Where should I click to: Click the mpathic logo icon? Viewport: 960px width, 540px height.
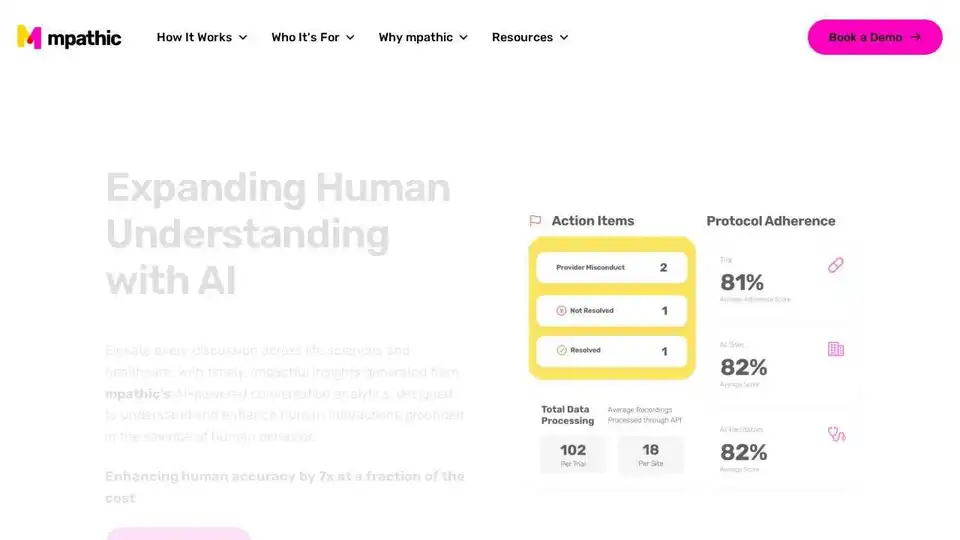29,37
